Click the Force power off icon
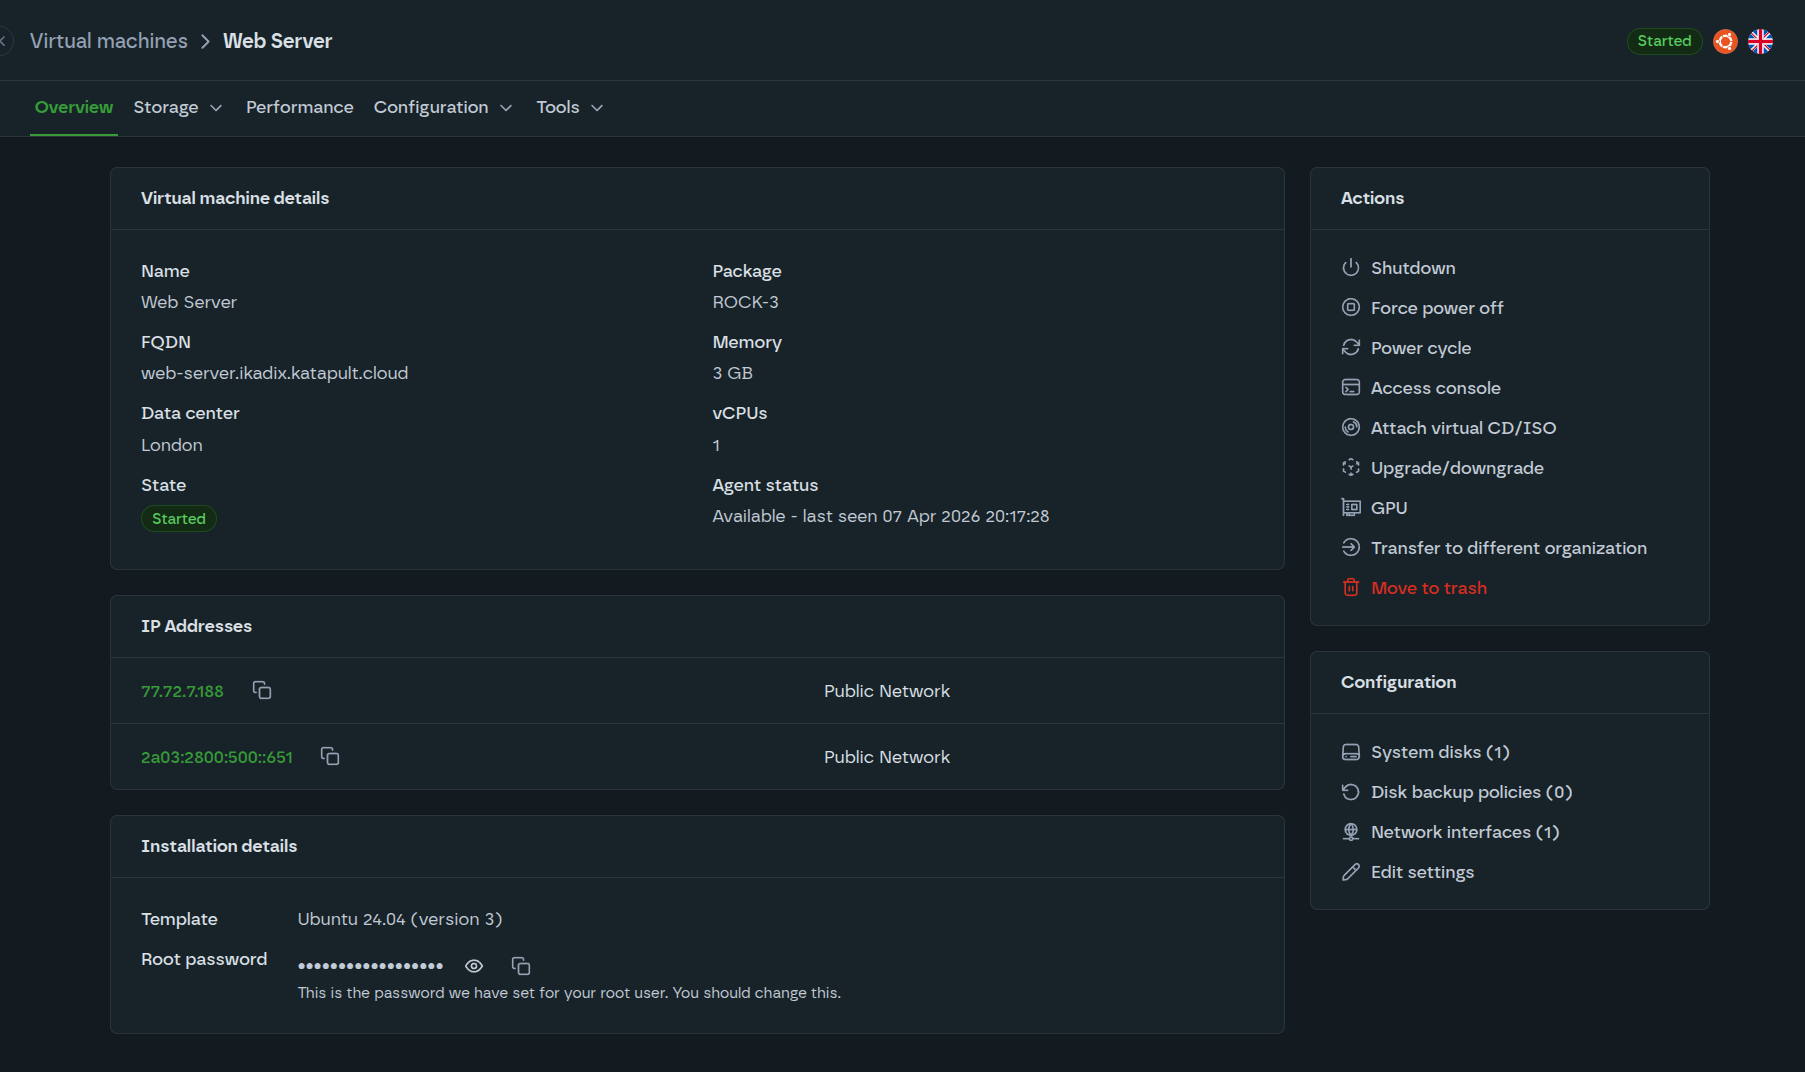This screenshot has height=1072, width=1805. pos(1351,307)
